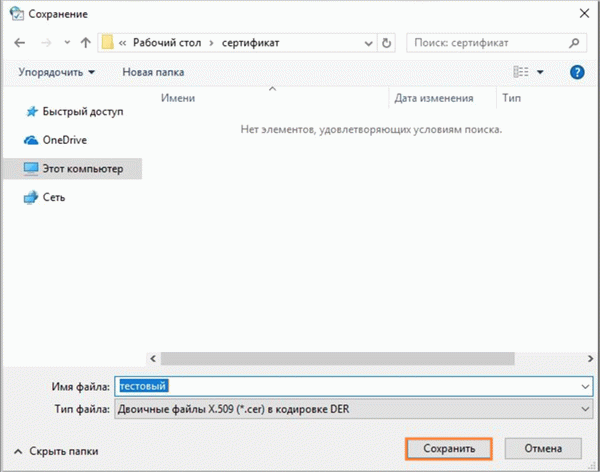The width and height of the screenshot is (600, 472).
Task: Select 'Этот компьютер' in navigation pane
Action: (x=73, y=169)
